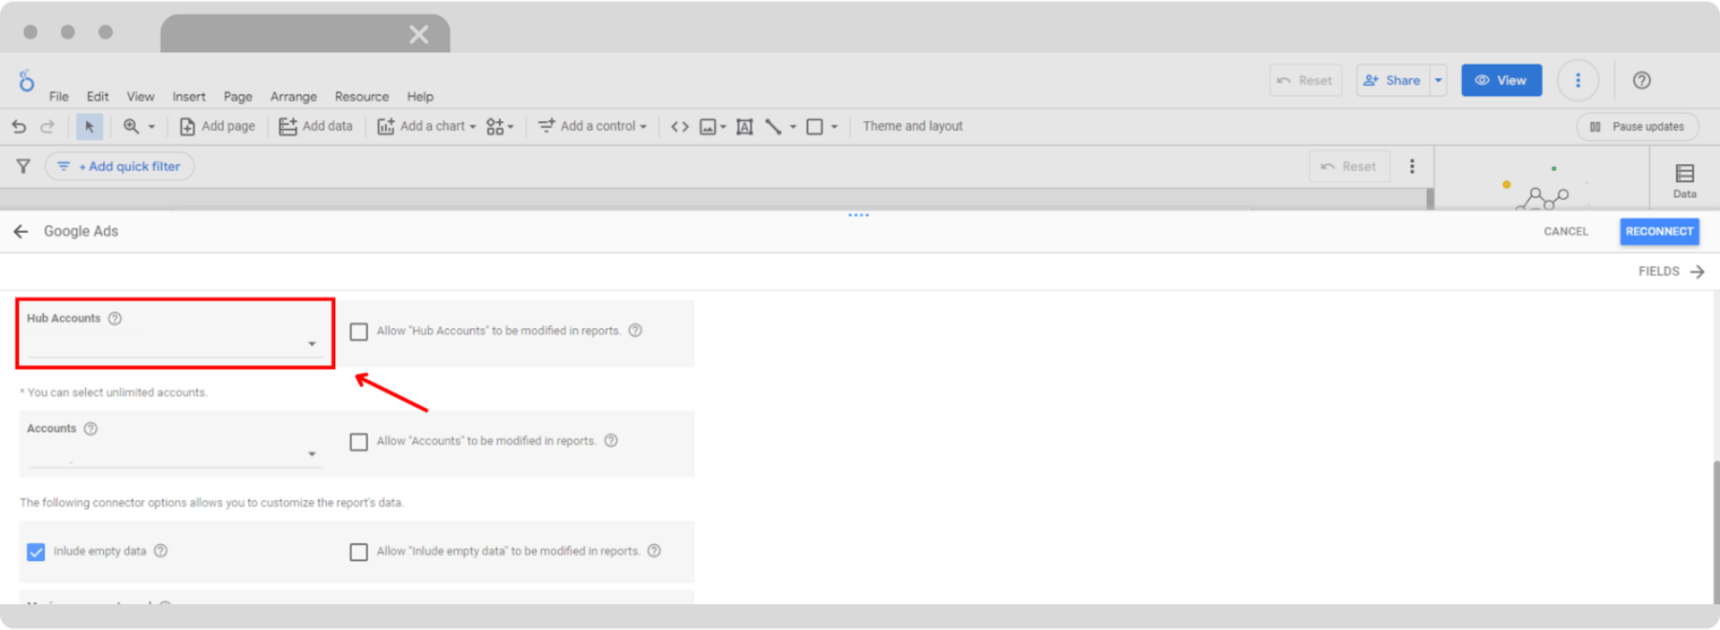Expand the Accounts dropdown
1720x630 pixels.
point(311,454)
